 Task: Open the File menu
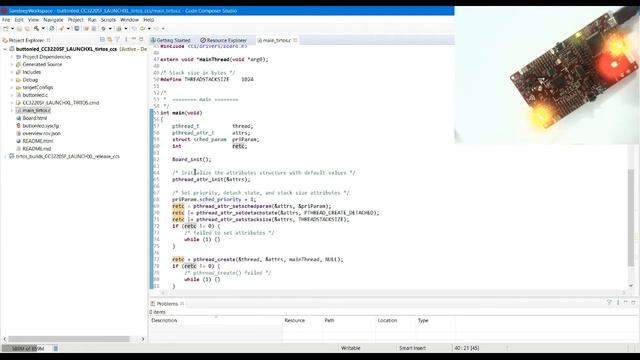(x=6, y=20)
